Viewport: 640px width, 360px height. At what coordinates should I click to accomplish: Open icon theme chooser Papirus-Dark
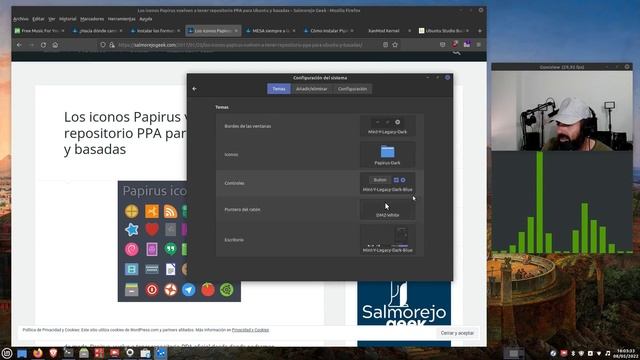click(387, 155)
